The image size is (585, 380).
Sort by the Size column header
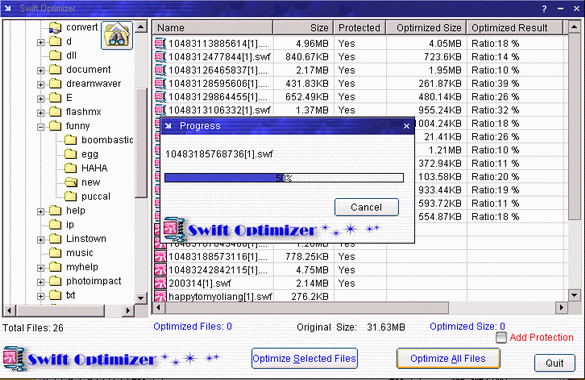click(303, 28)
